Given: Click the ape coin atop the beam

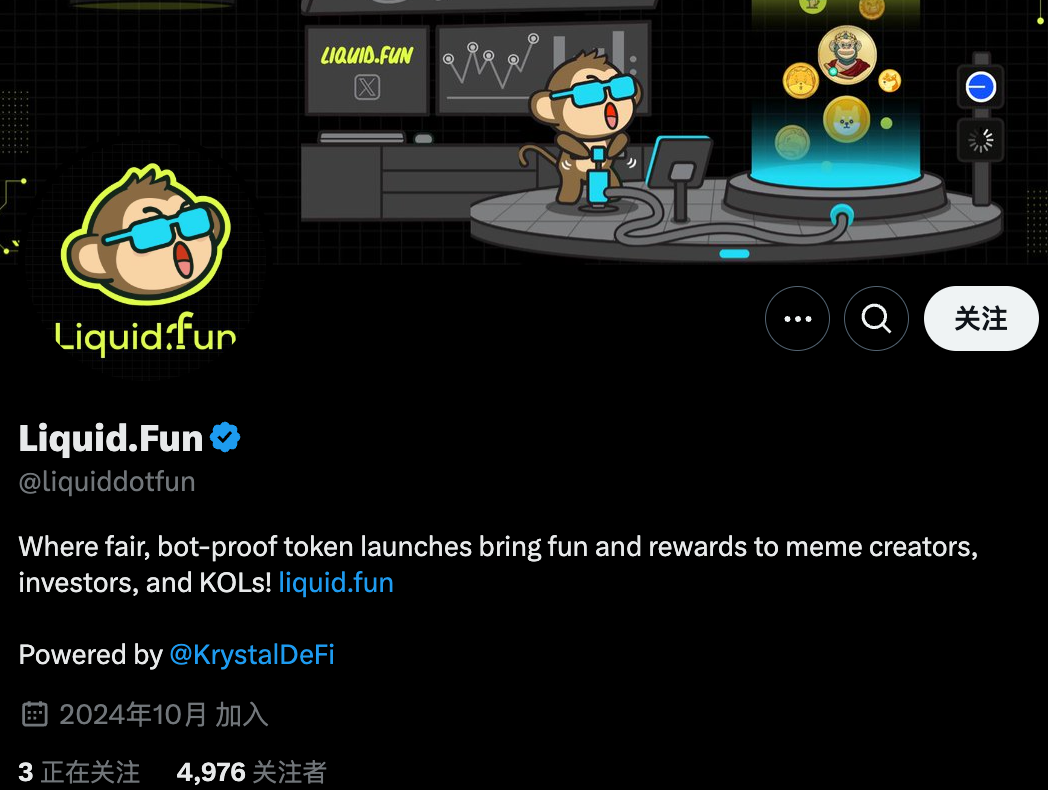Looking at the screenshot, I should coord(847,55).
